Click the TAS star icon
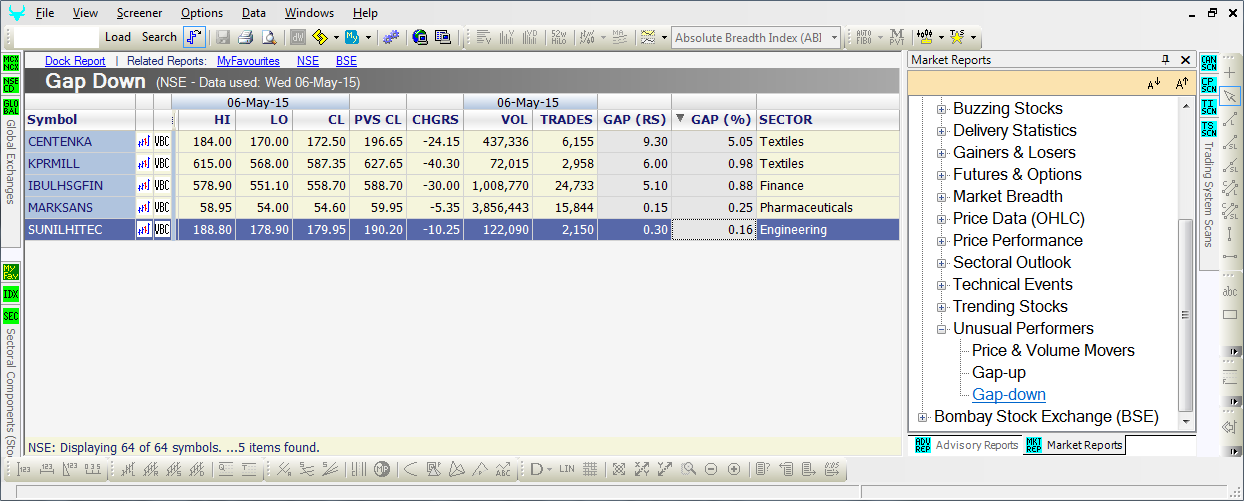1244x501 pixels. click(x=957, y=37)
